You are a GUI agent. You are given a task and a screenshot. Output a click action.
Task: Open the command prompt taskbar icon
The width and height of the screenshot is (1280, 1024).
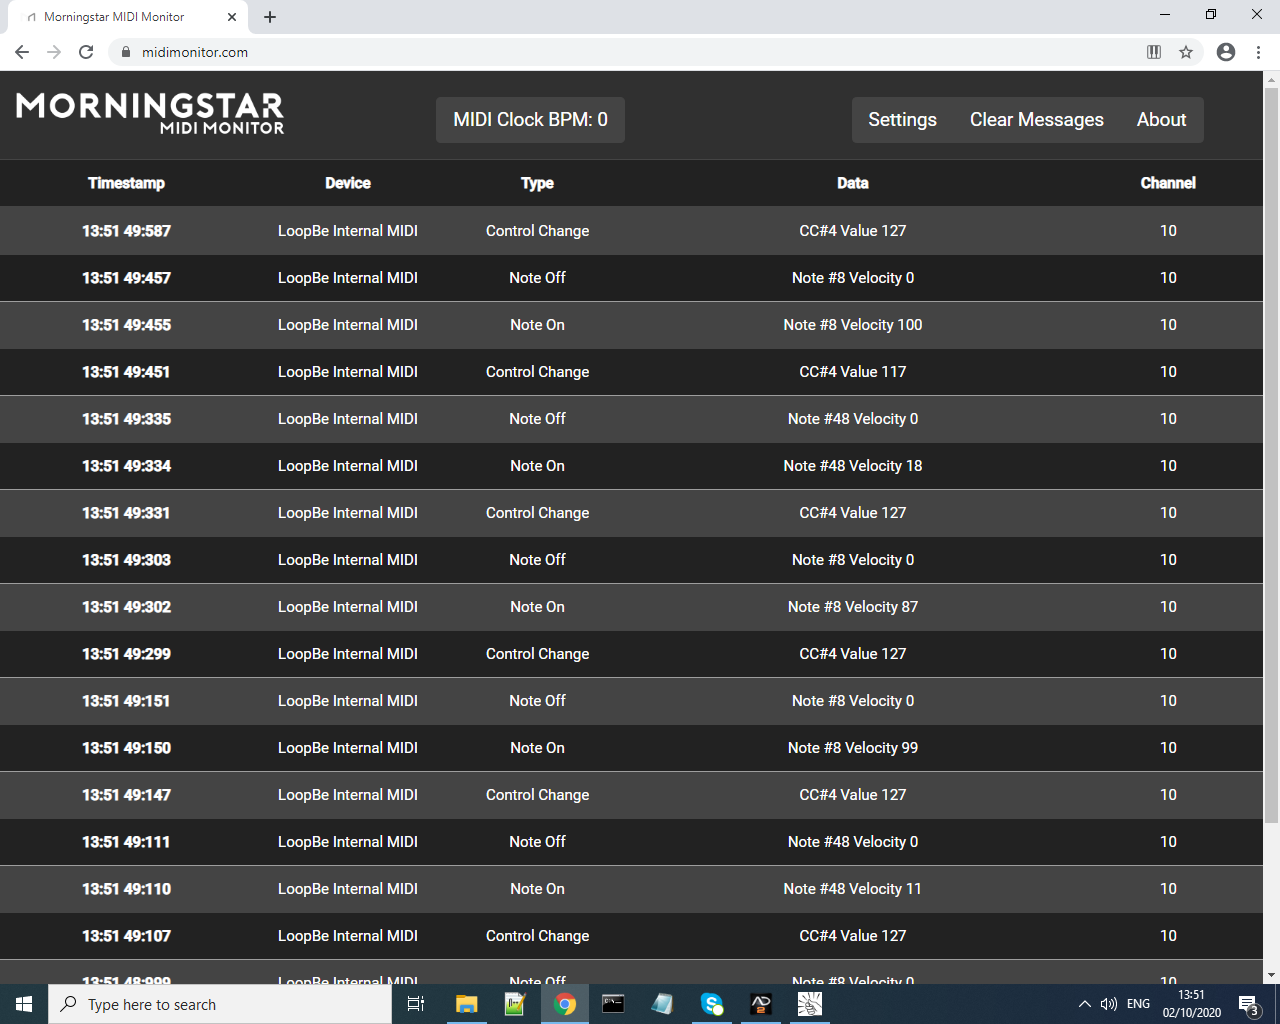click(x=613, y=1004)
